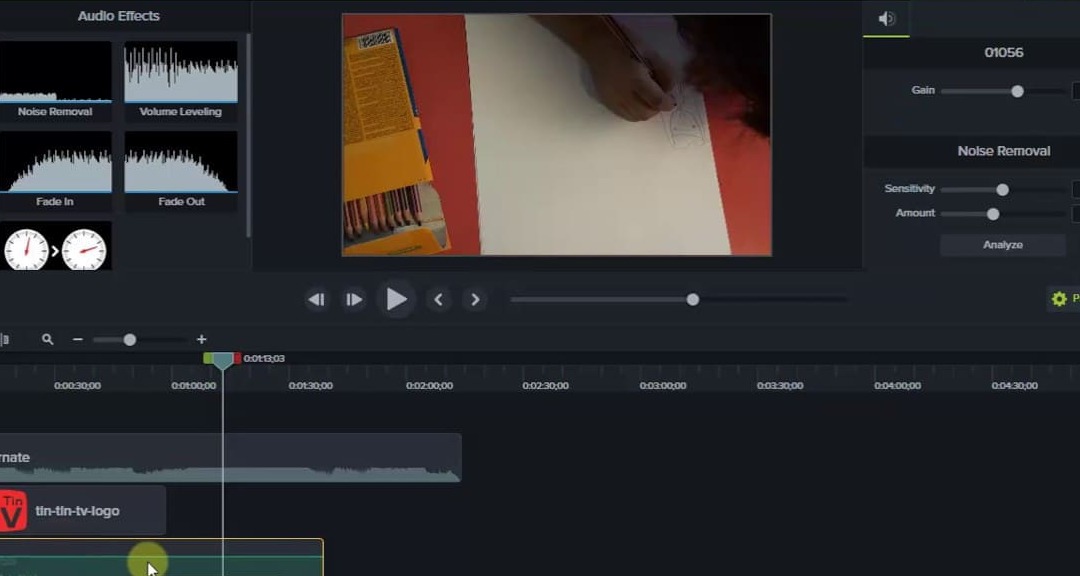The image size is (1080, 576).
Task: Step forward one frame button
Action: tap(354, 300)
